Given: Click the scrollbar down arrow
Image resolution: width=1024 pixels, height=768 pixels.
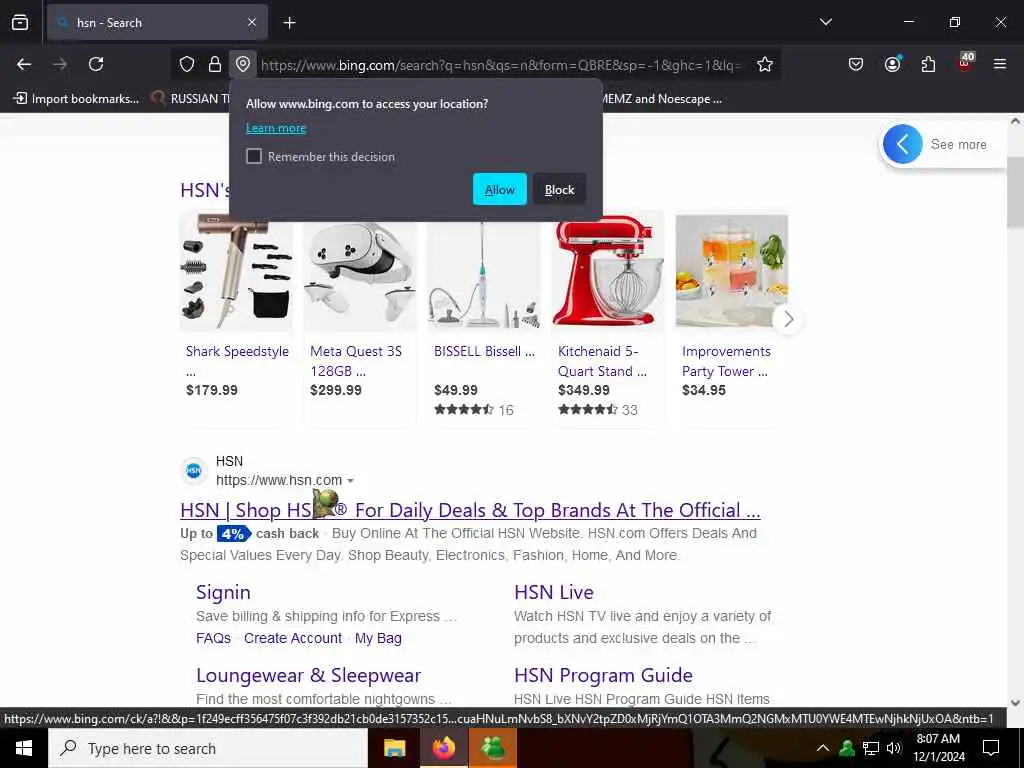Looking at the screenshot, I should 1016,703.
